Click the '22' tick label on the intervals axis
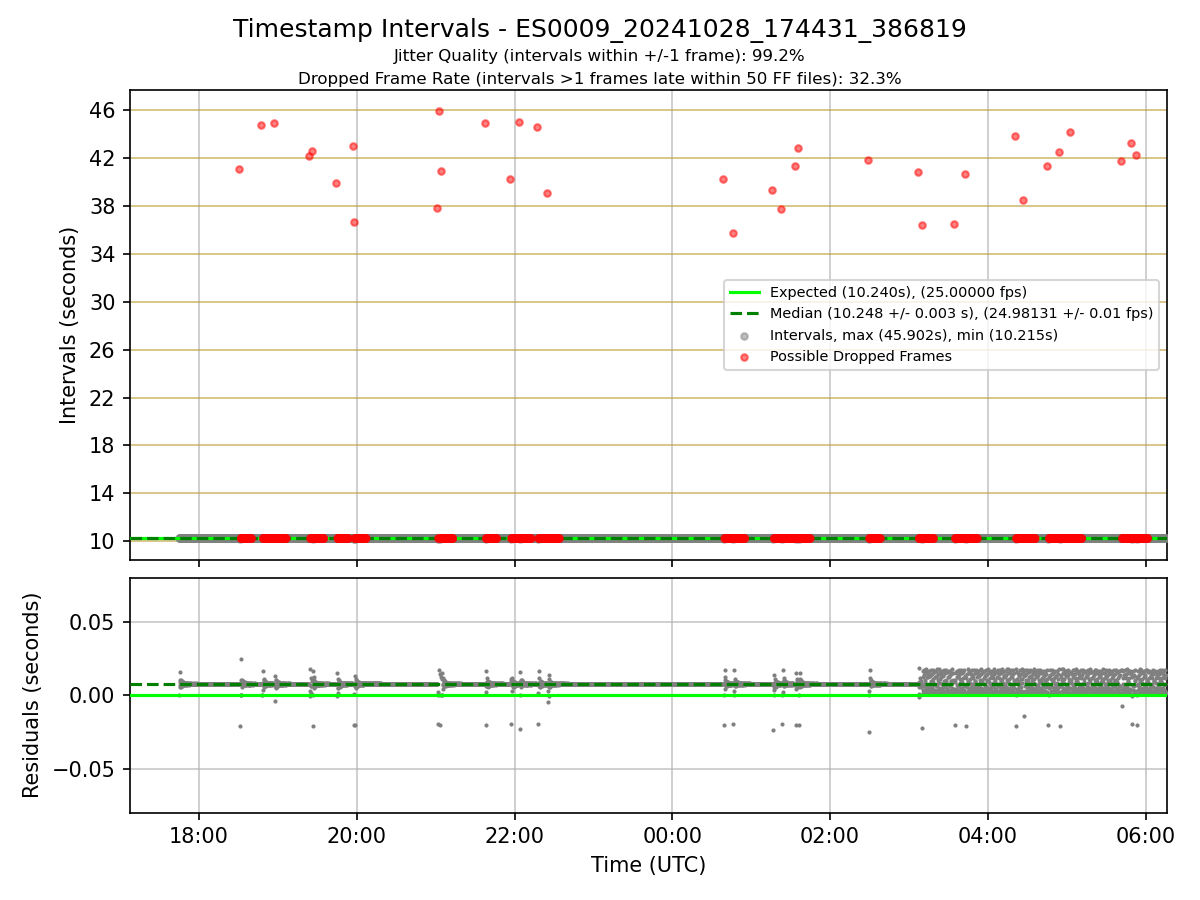The width and height of the screenshot is (1200, 900). pyautogui.click(x=105, y=397)
